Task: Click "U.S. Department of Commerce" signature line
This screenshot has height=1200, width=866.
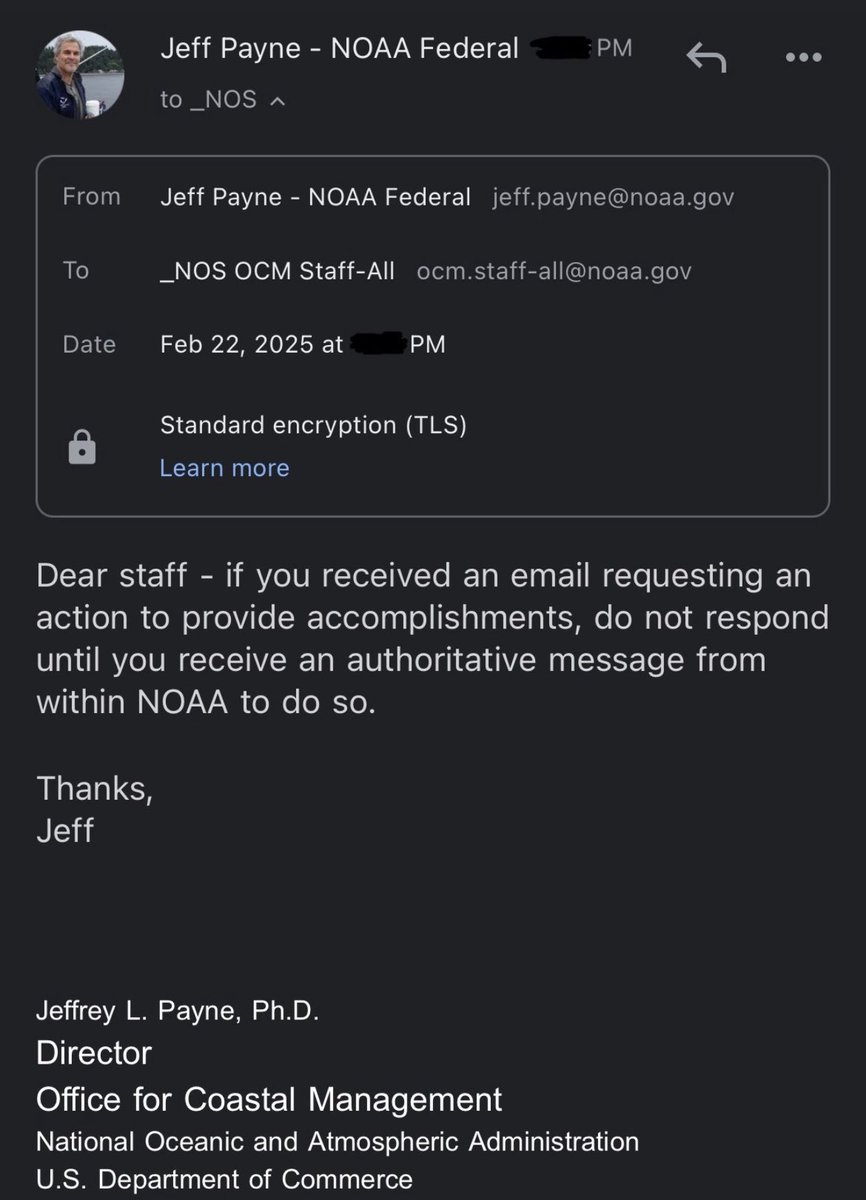Action: point(224,1181)
